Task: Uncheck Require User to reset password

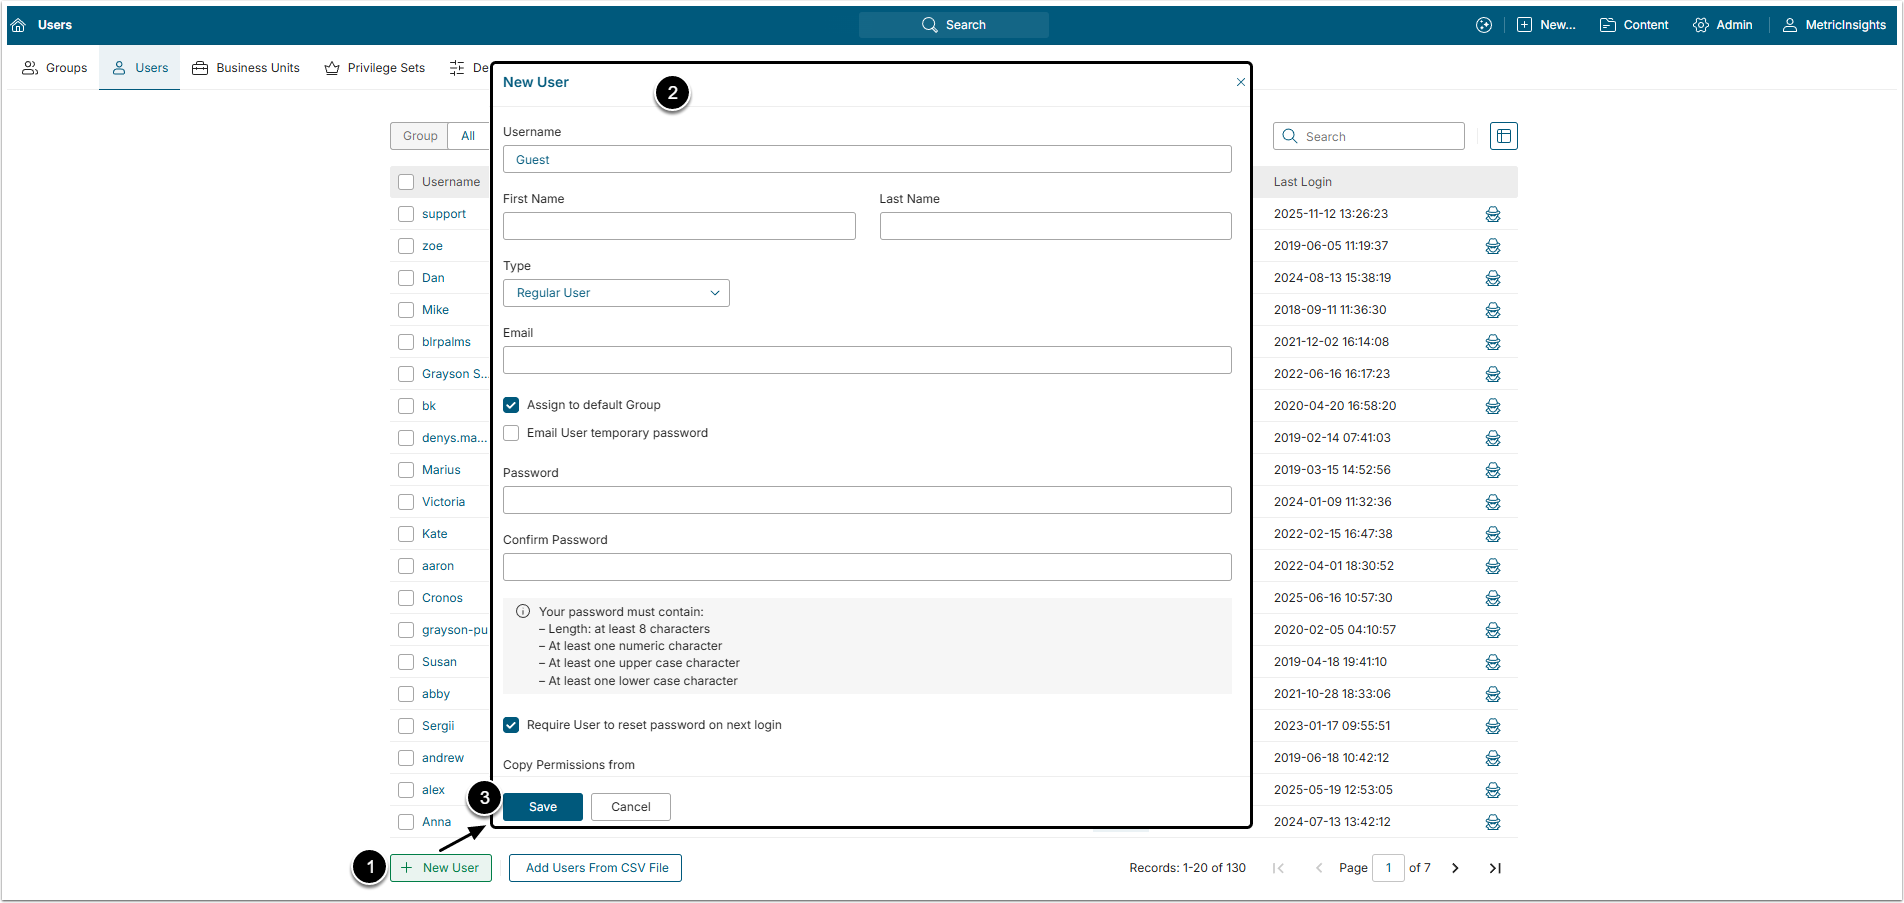Action: 511,725
